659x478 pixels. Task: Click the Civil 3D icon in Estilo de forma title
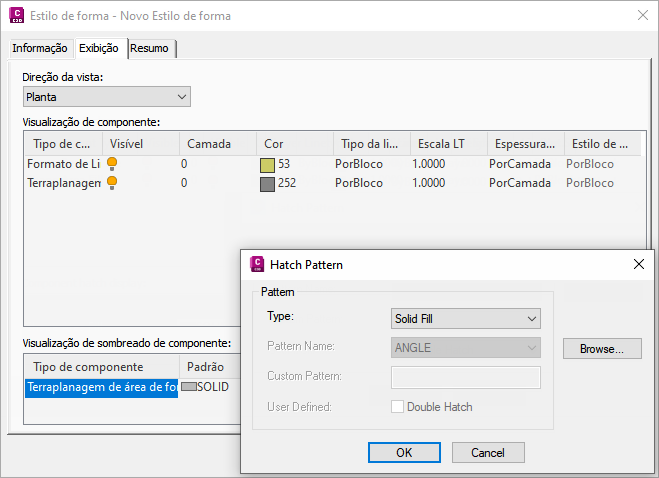(14, 16)
